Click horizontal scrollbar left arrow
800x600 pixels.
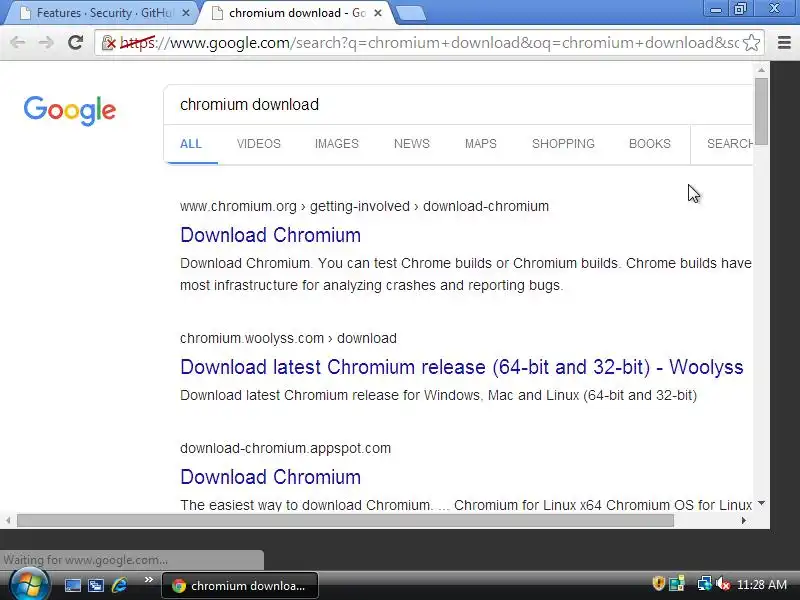coord(8,520)
